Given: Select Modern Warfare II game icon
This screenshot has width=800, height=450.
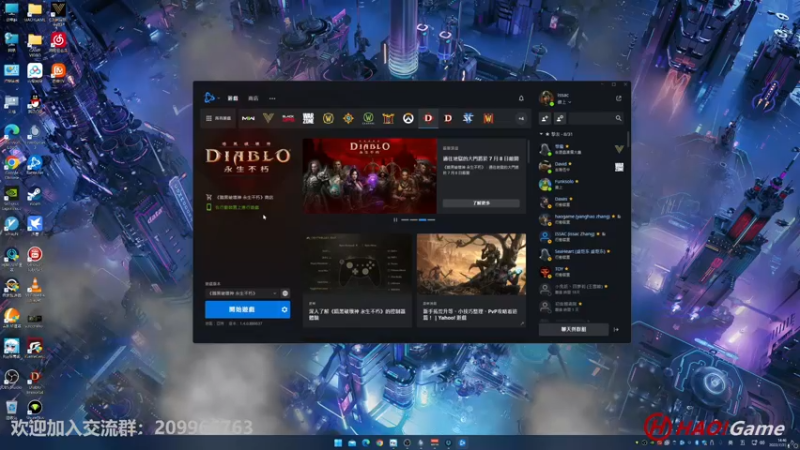Looking at the screenshot, I should pyautogui.click(x=248, y=118).
